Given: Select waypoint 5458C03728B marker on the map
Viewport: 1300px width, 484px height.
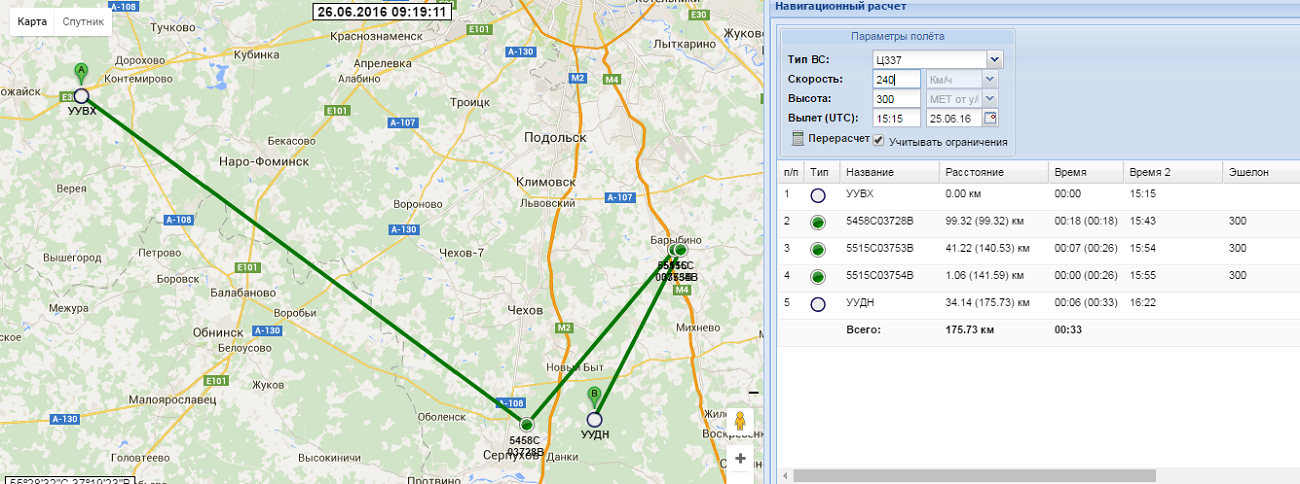Looking at the screenshot, I should [527, 424].
